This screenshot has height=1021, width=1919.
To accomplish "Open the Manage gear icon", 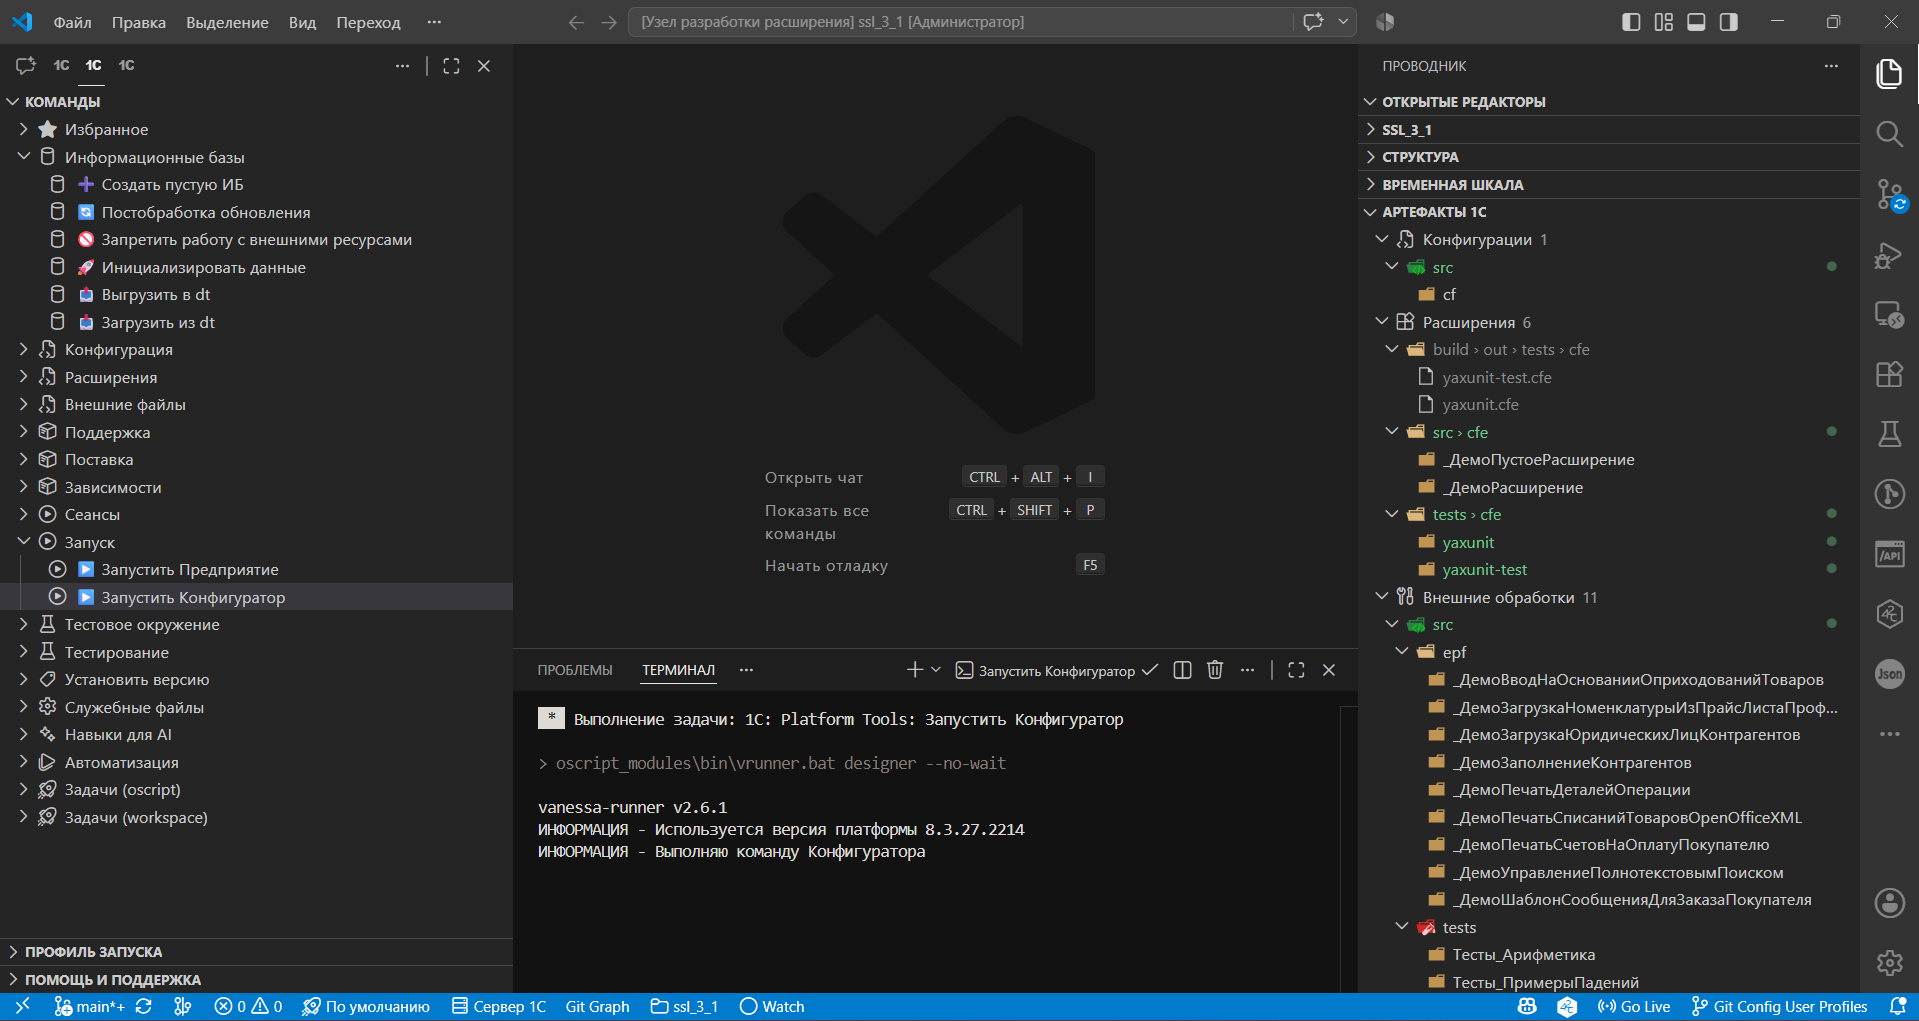I will tap(1889, 963).
